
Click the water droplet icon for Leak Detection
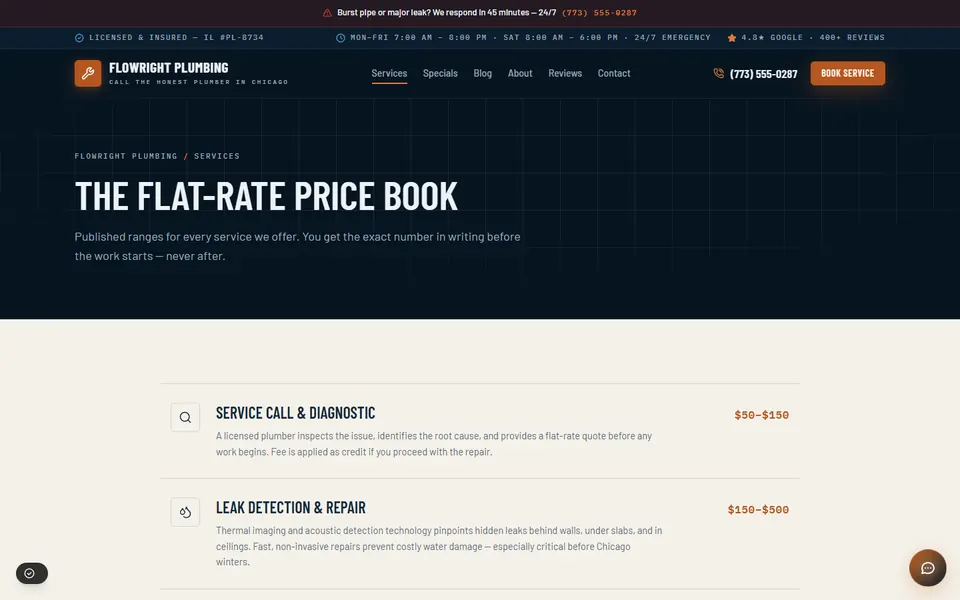click(x=185, y=512)
